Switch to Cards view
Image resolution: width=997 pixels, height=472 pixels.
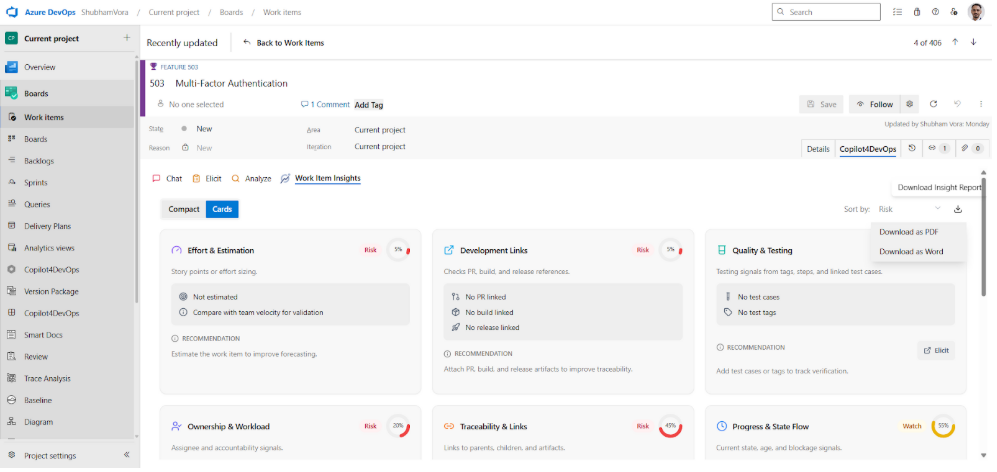point(222,209)
